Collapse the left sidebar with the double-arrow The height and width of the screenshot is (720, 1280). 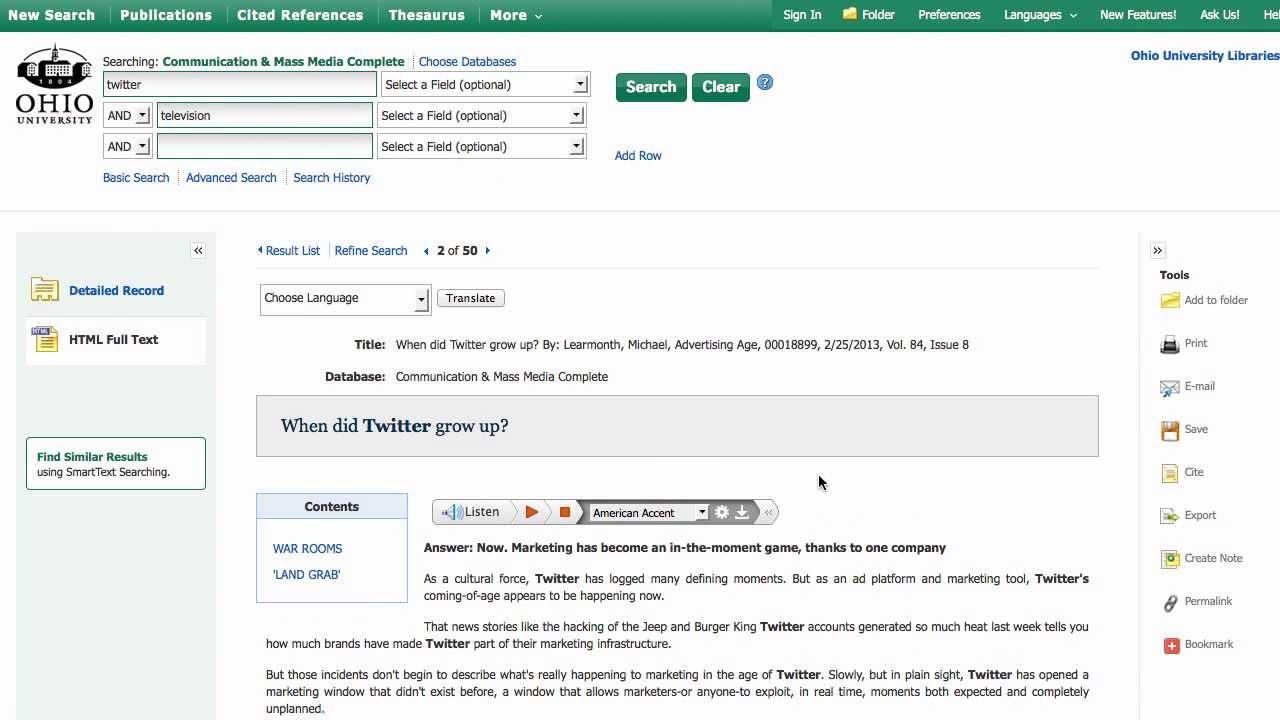198,251
